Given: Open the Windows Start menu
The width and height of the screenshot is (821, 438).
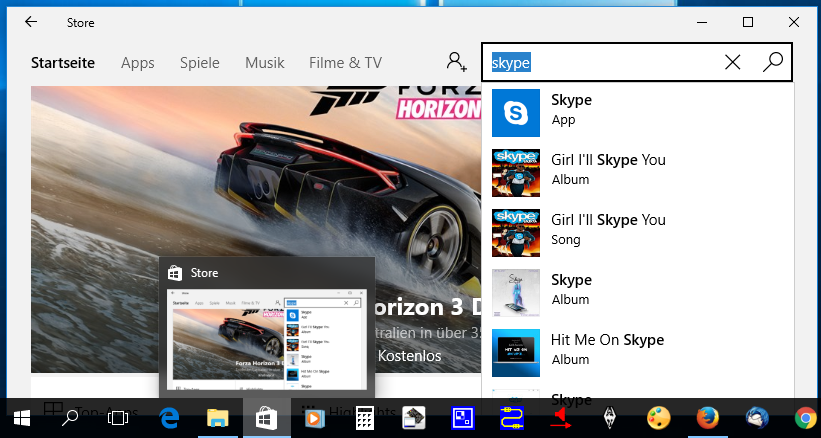Looking at the screenshot, I should coord(21,418).
